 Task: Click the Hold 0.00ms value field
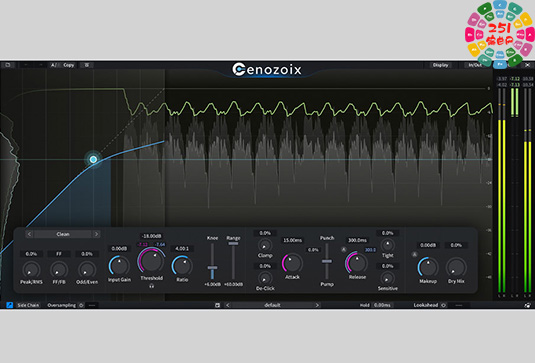[x=382, y=305]
